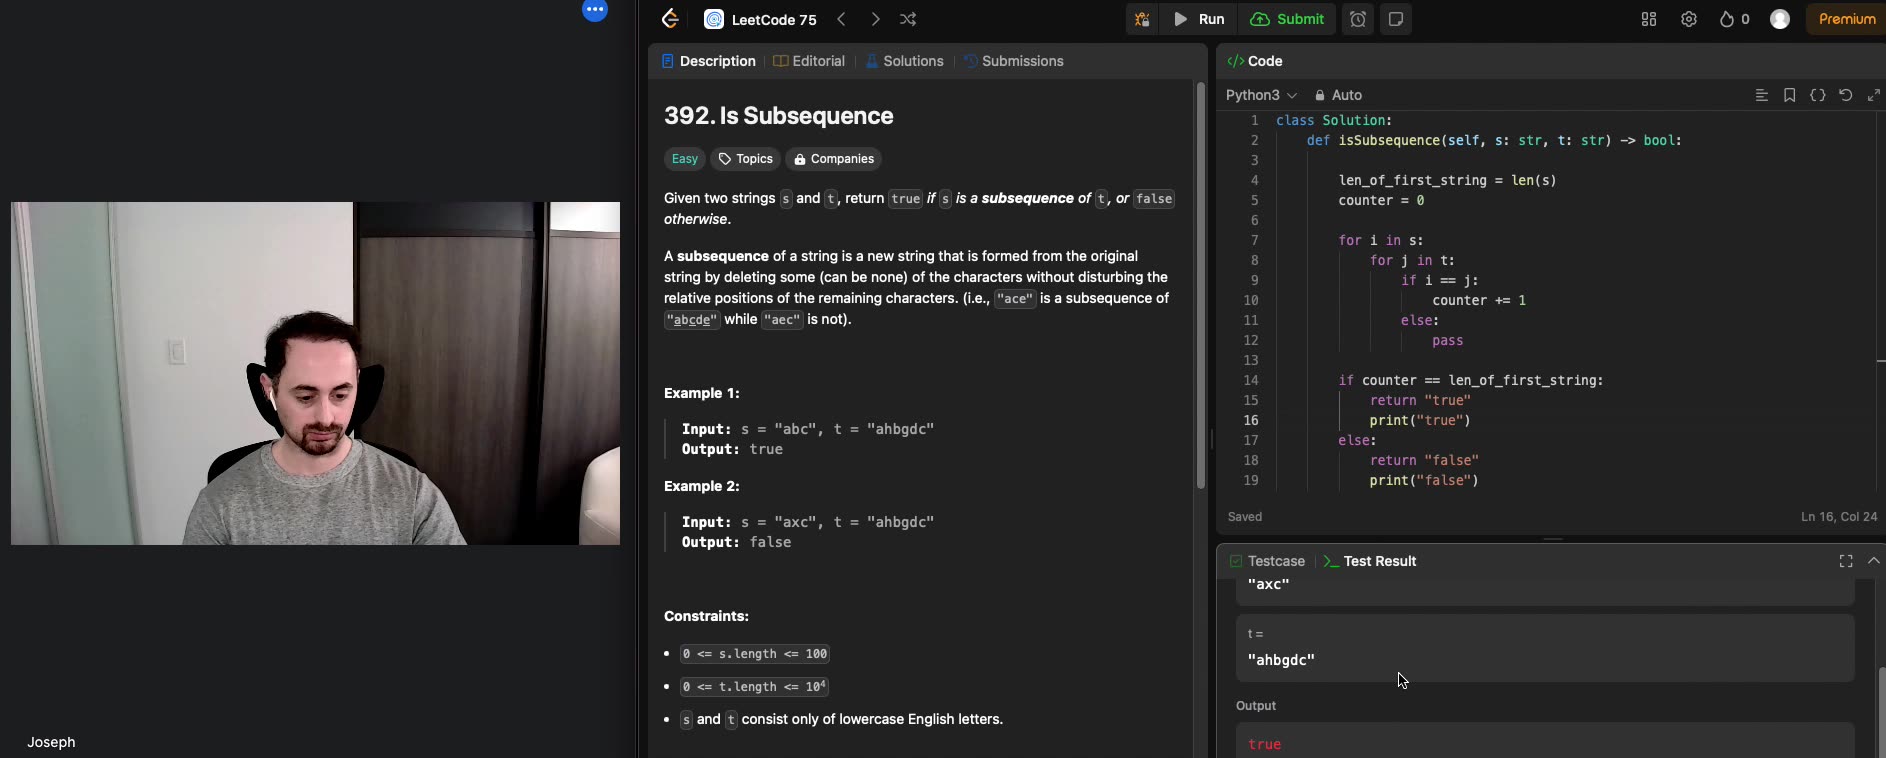The height and width of the screenshot is (758, 1886).
Task: Open the layout manager grid icon
Action: coord(1649,19)
